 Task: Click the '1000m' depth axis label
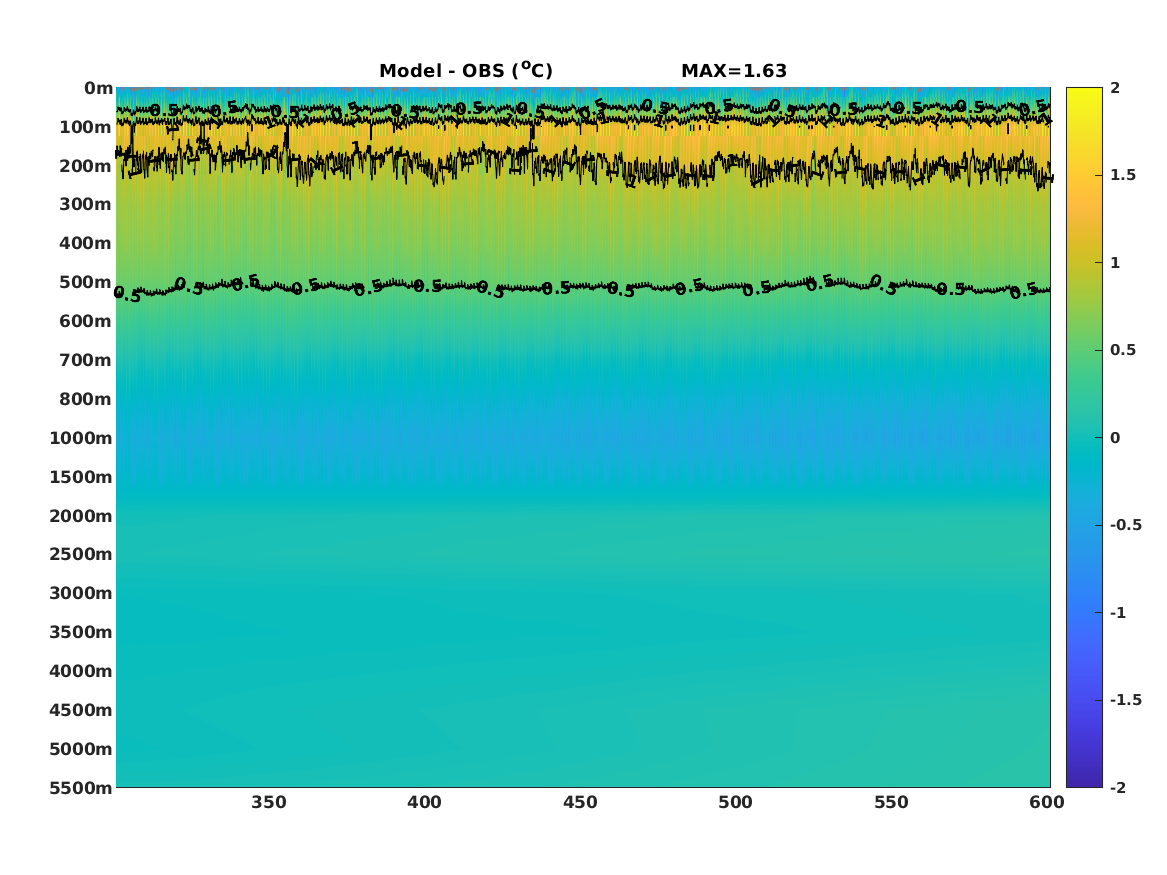(x=81, y=438)
